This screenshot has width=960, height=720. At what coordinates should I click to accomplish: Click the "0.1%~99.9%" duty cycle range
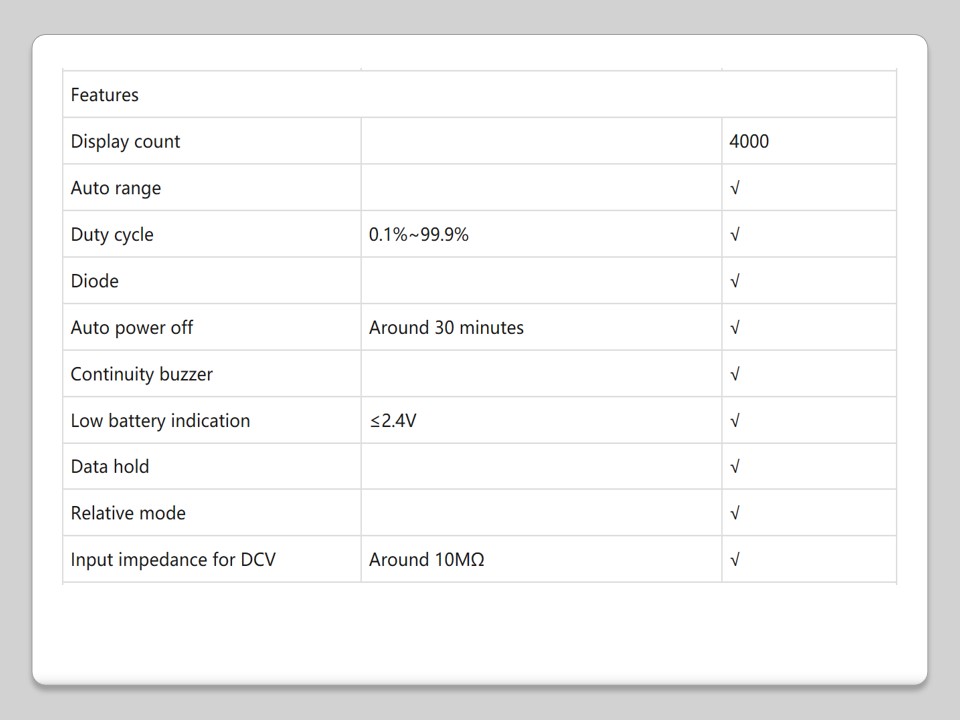[x=419, y=234]
